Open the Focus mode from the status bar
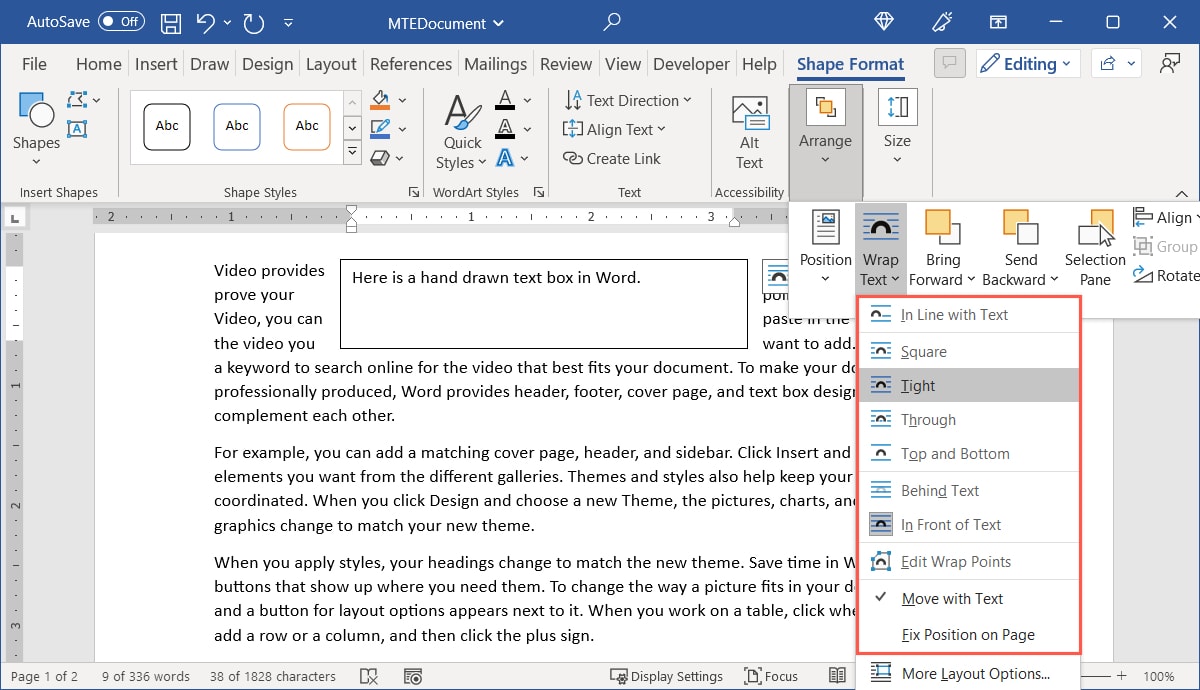The height and width of the screenshot is (690, 1200). (x=771, y=676)
